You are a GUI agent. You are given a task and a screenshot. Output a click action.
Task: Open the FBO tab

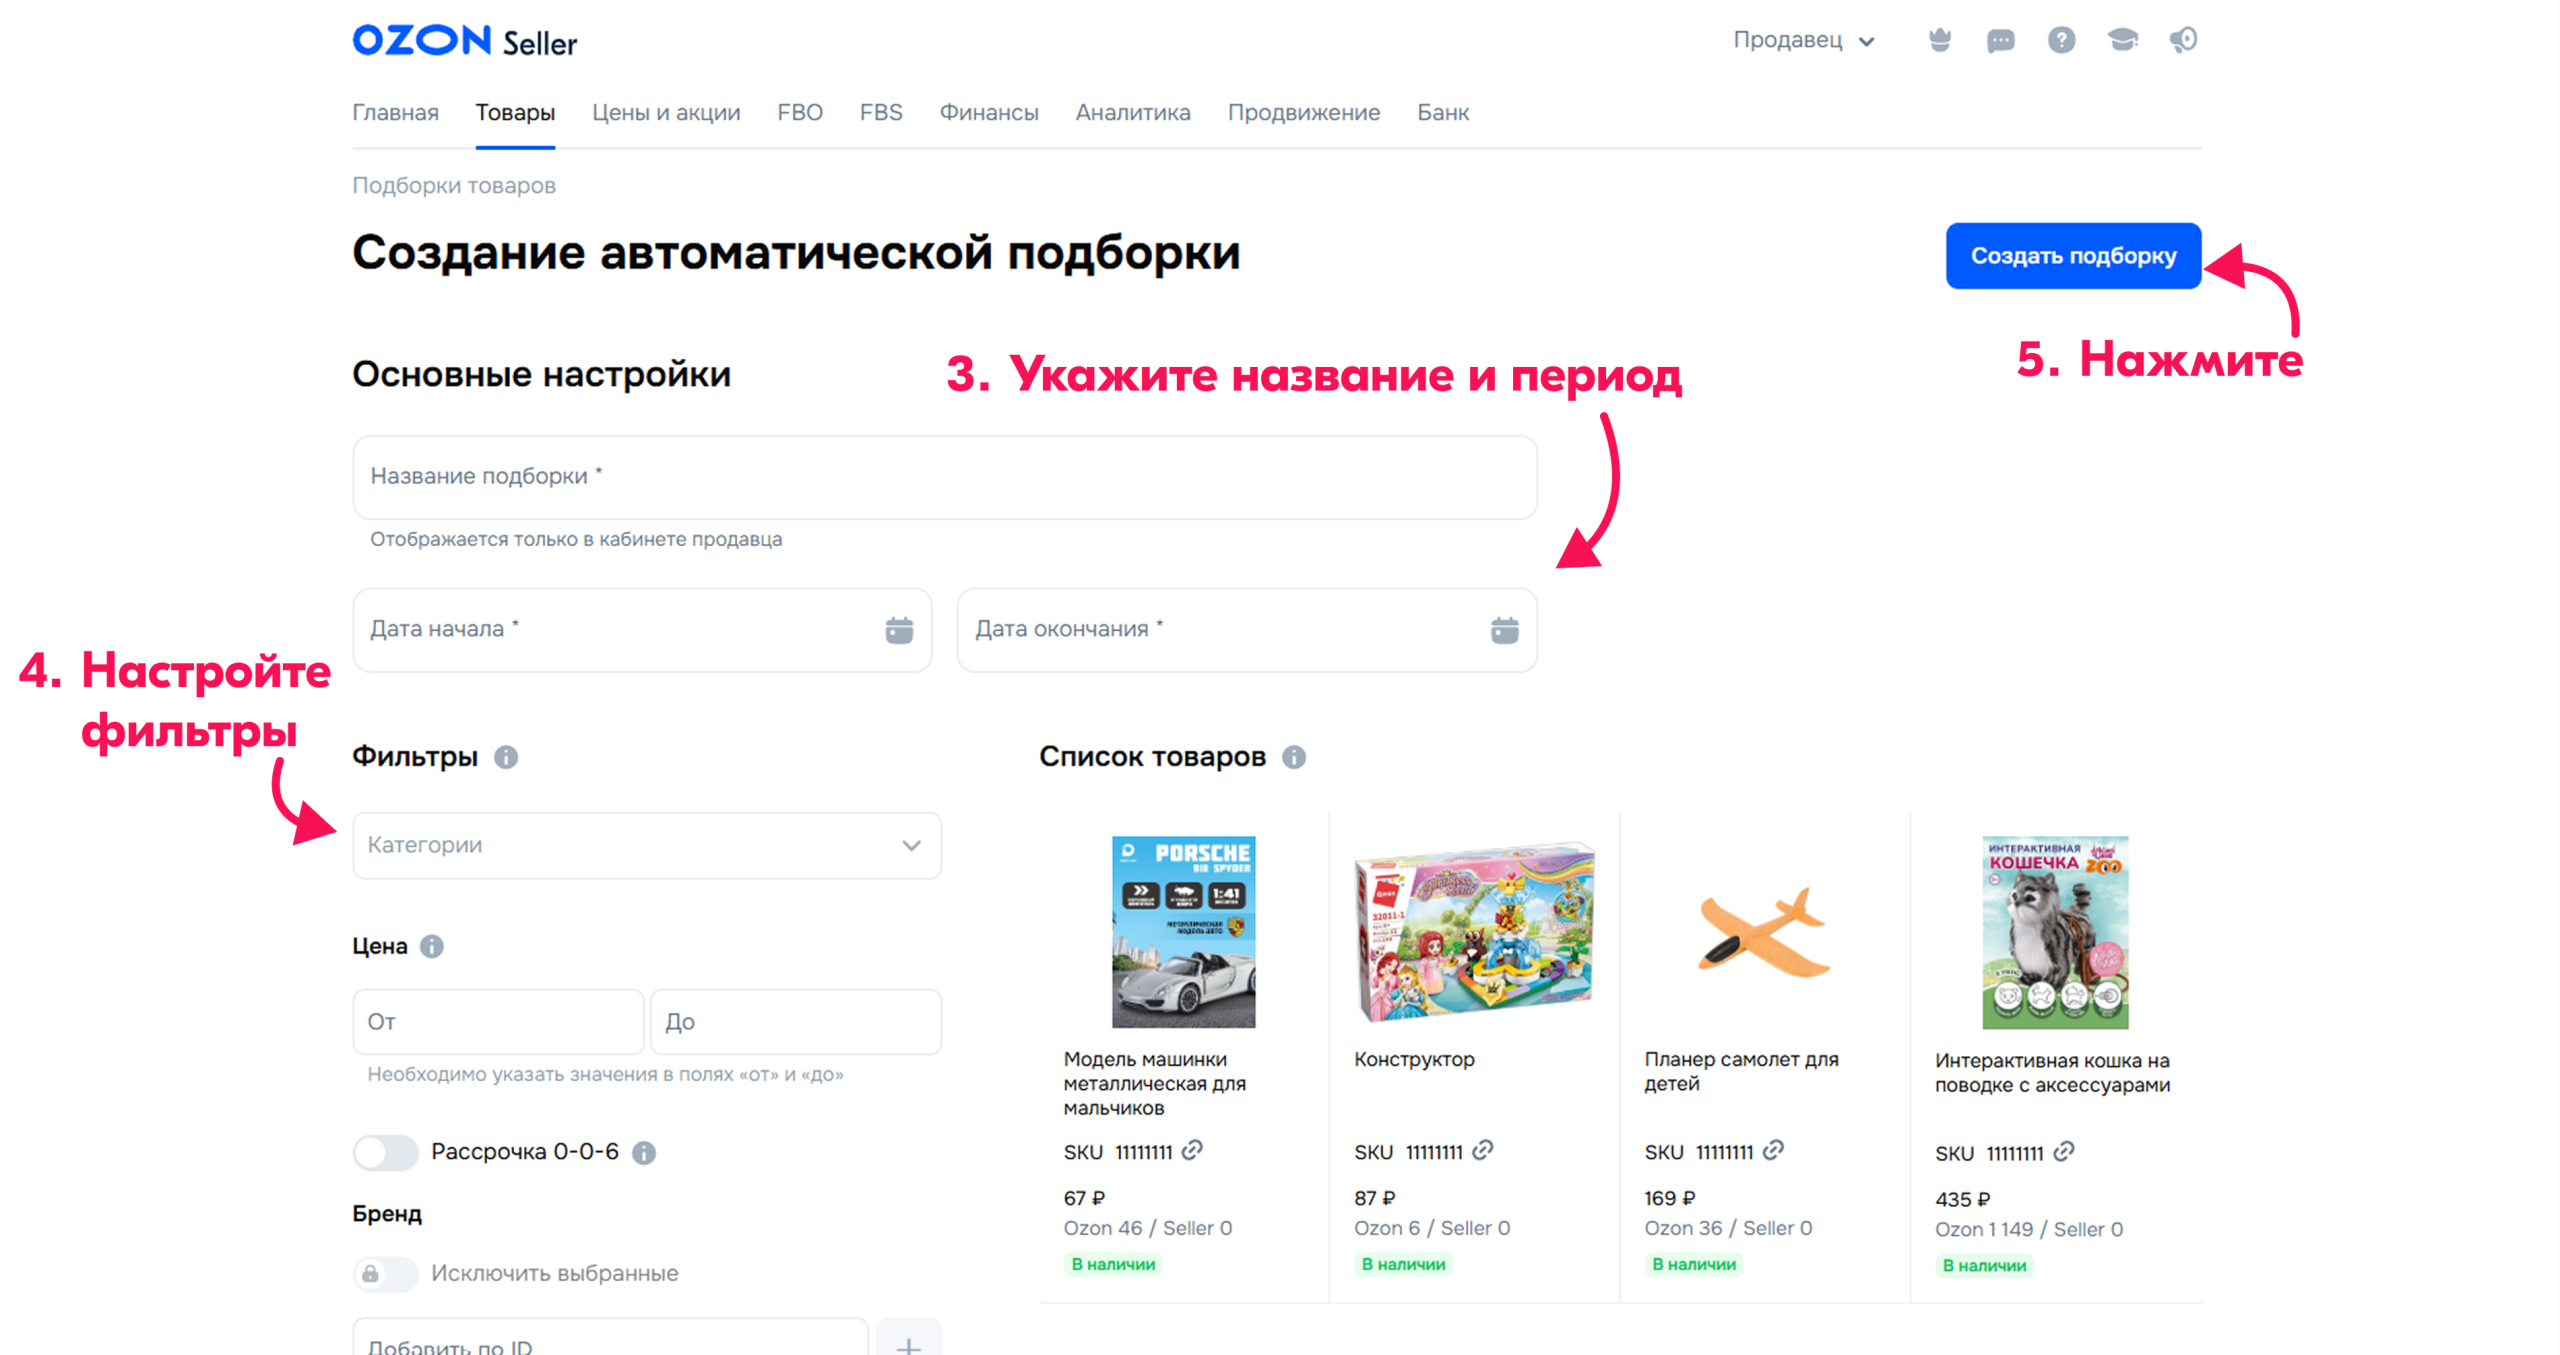pyautogui.click(x=800, y=112)
